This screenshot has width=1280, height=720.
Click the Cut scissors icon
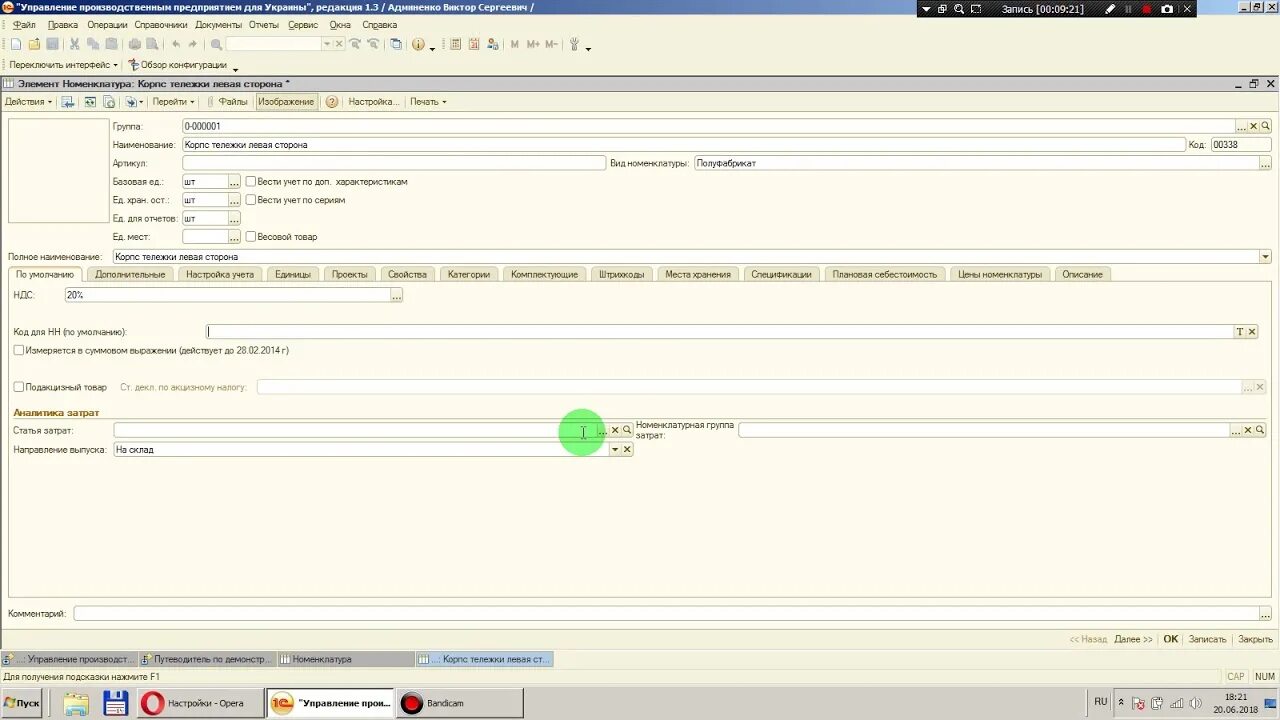(x=74, y=44)
